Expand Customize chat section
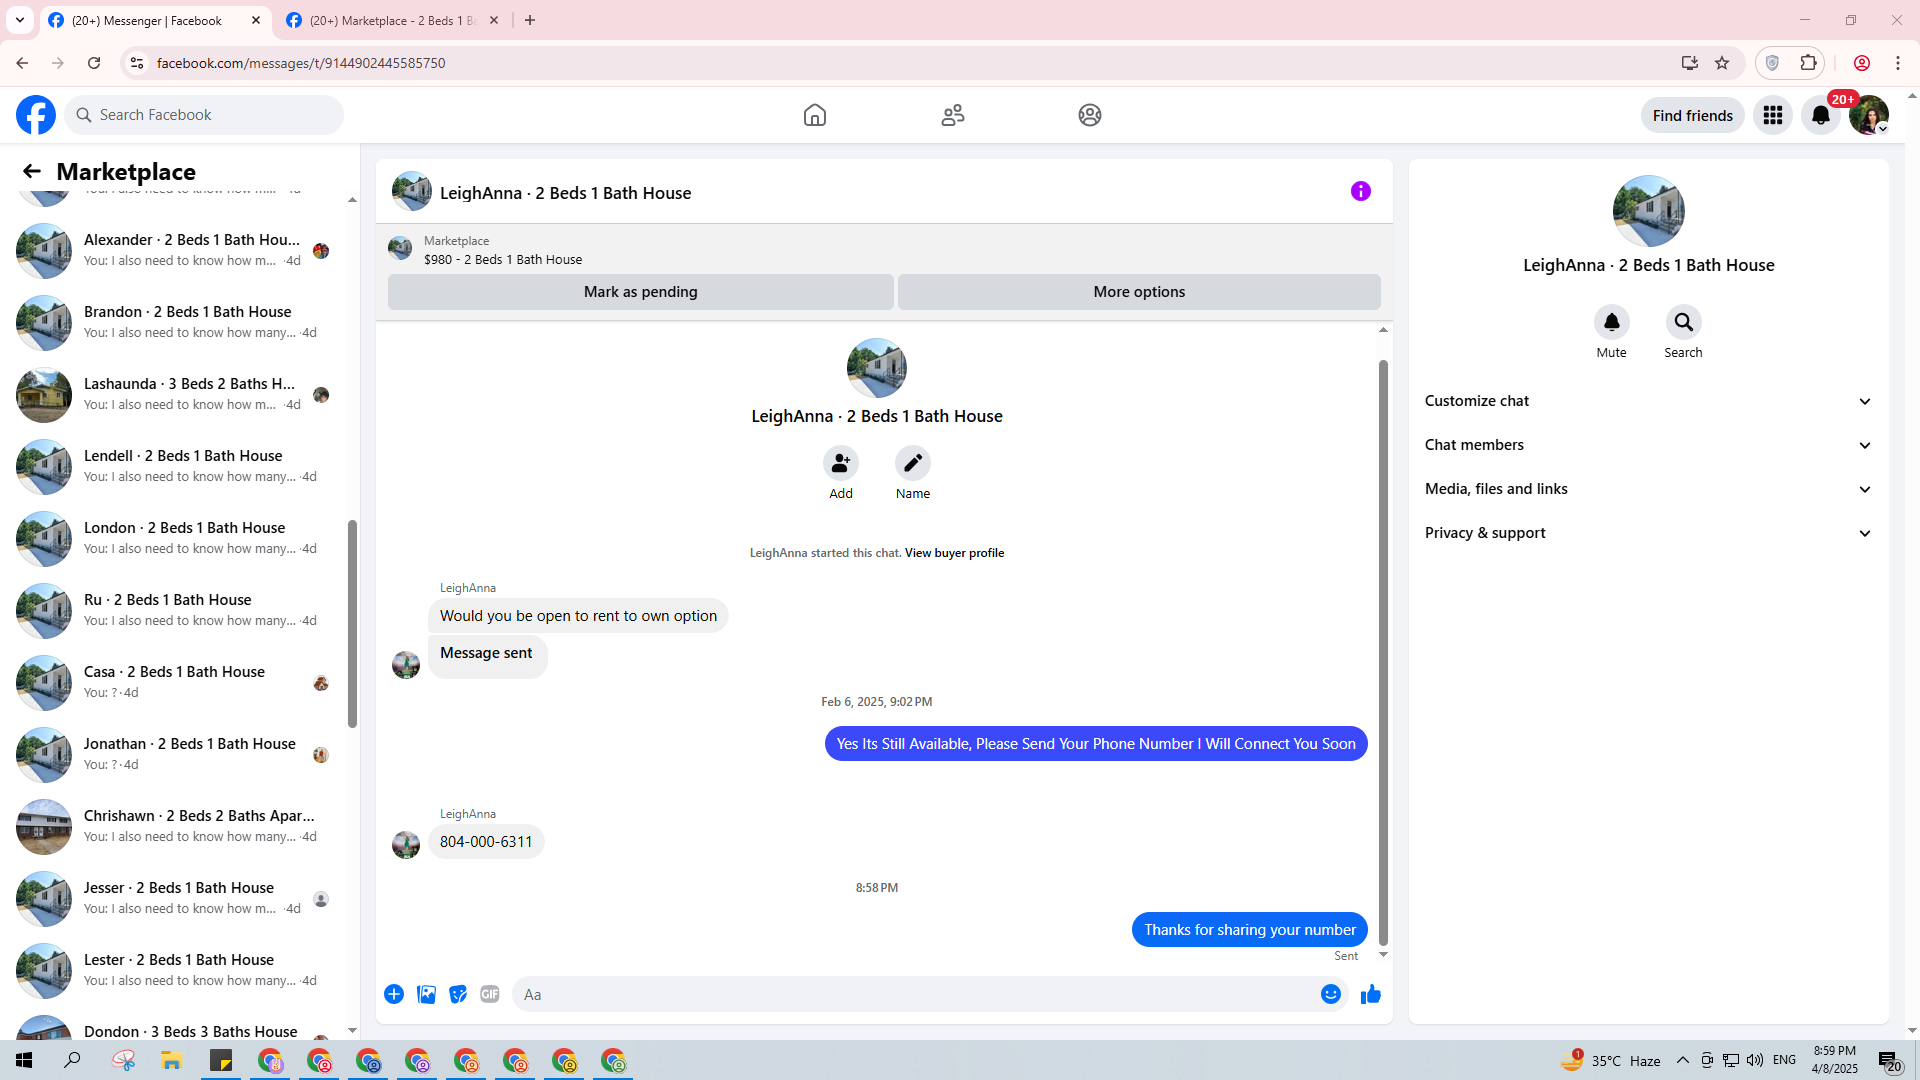The height and width of the screenshot is (1080, 1920). coord(1647,401)
